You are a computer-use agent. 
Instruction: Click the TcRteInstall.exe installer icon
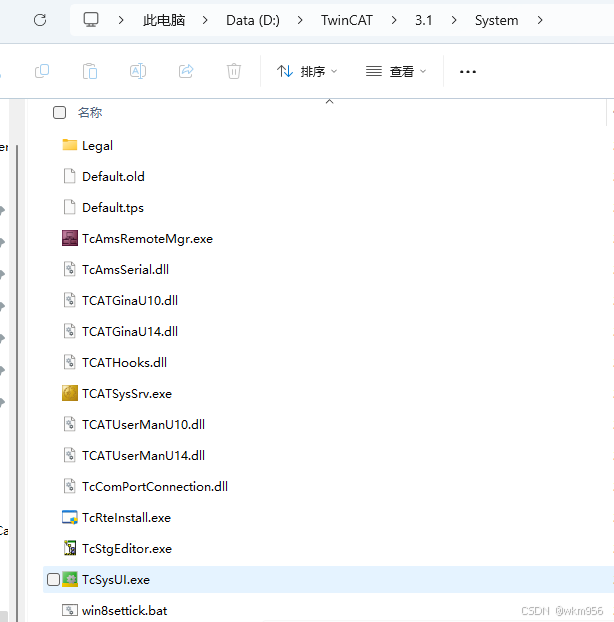click(70, 518)
